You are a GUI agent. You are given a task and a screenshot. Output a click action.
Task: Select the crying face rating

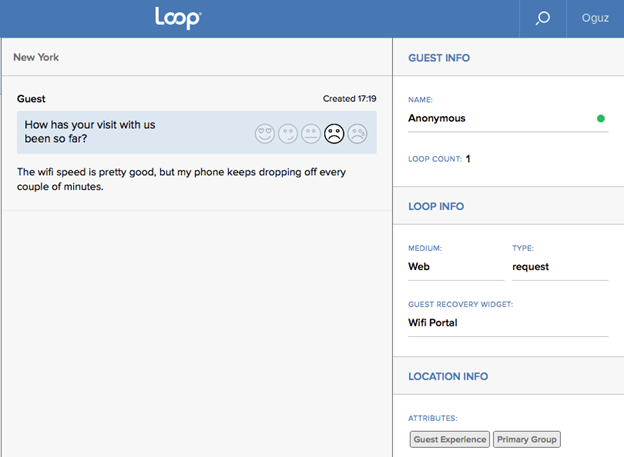pyautogui.click(x=357, y=133)
